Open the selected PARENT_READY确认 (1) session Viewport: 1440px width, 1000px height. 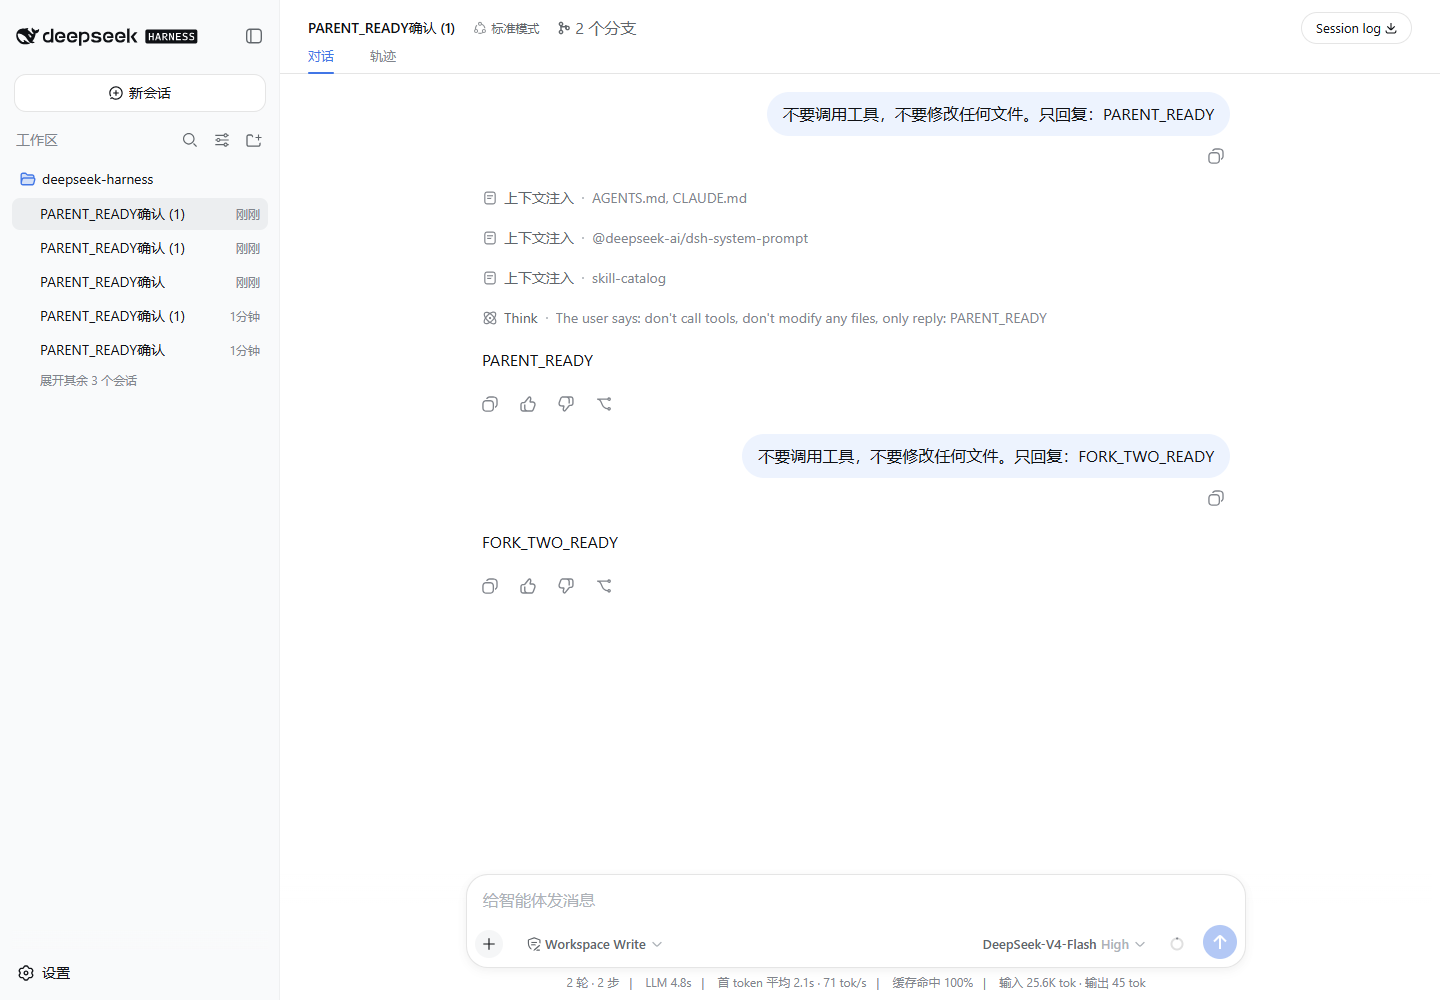(140, 214)
